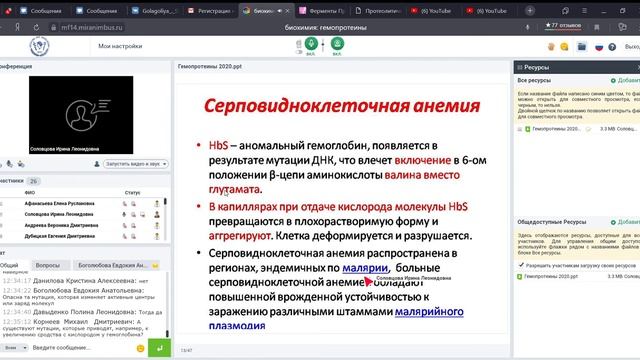Open Гемопротеины 2020.ppt under shared resources

(551, 276)
